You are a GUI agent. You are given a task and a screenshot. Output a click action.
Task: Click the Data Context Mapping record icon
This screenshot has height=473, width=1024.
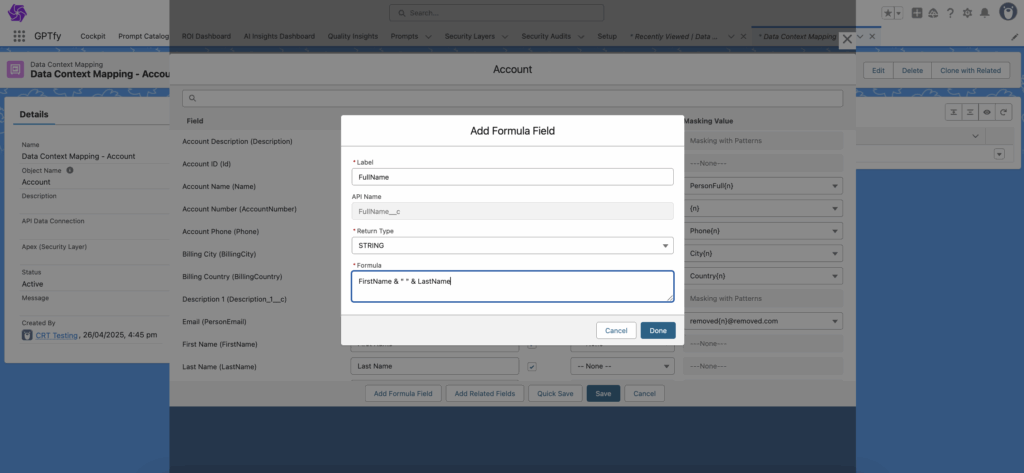point(15,69)
